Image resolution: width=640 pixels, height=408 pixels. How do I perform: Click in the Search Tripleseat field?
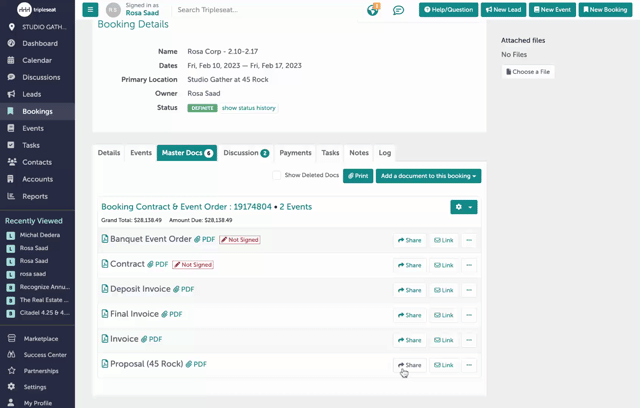click(x=260, y=10)
